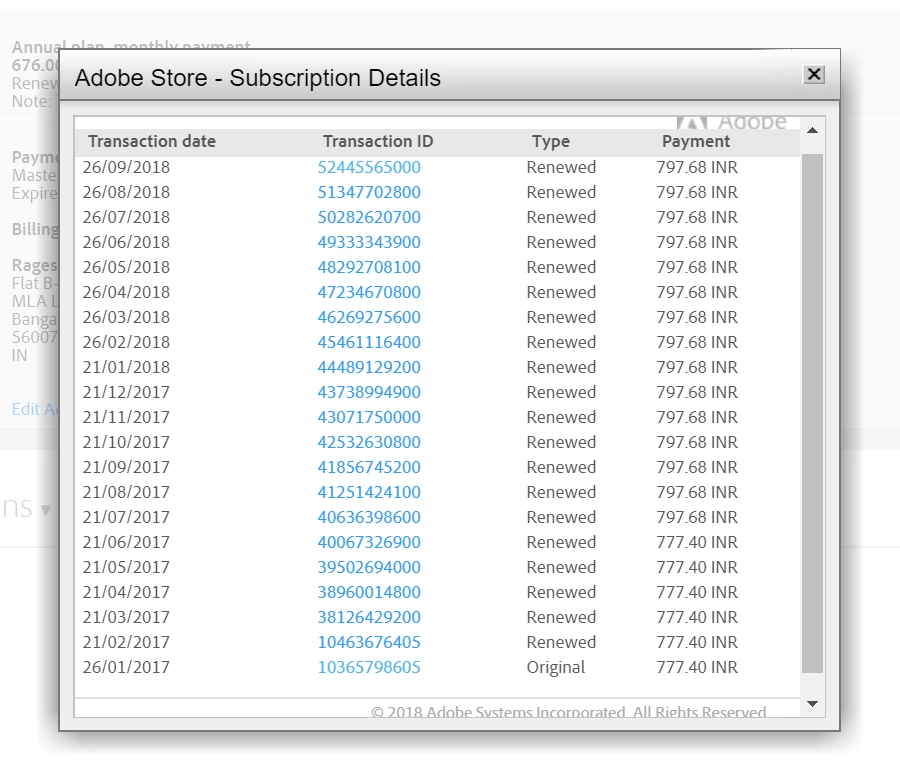Select the dialog title Adobe Store - Subscription Details

[258, 78]
